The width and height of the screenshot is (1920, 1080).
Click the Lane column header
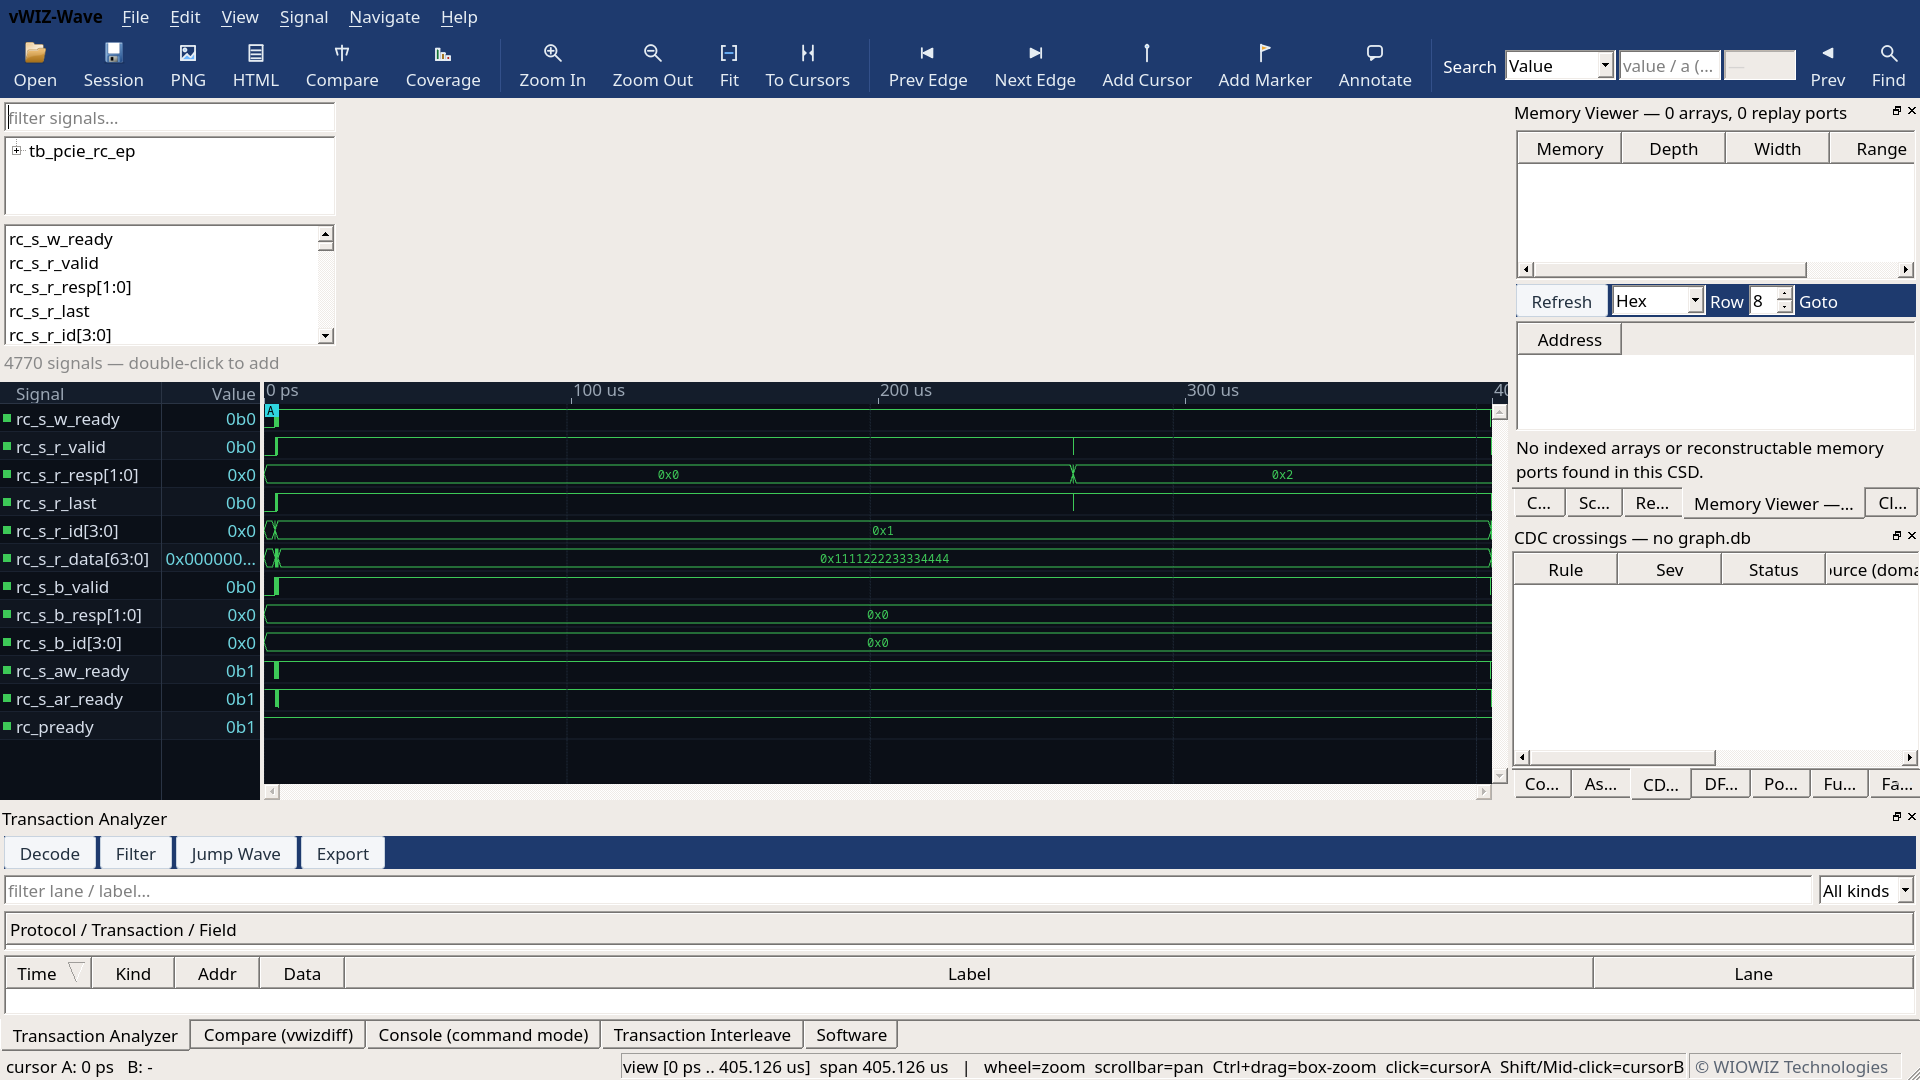pyautogui.click(x=1753, y=973)
